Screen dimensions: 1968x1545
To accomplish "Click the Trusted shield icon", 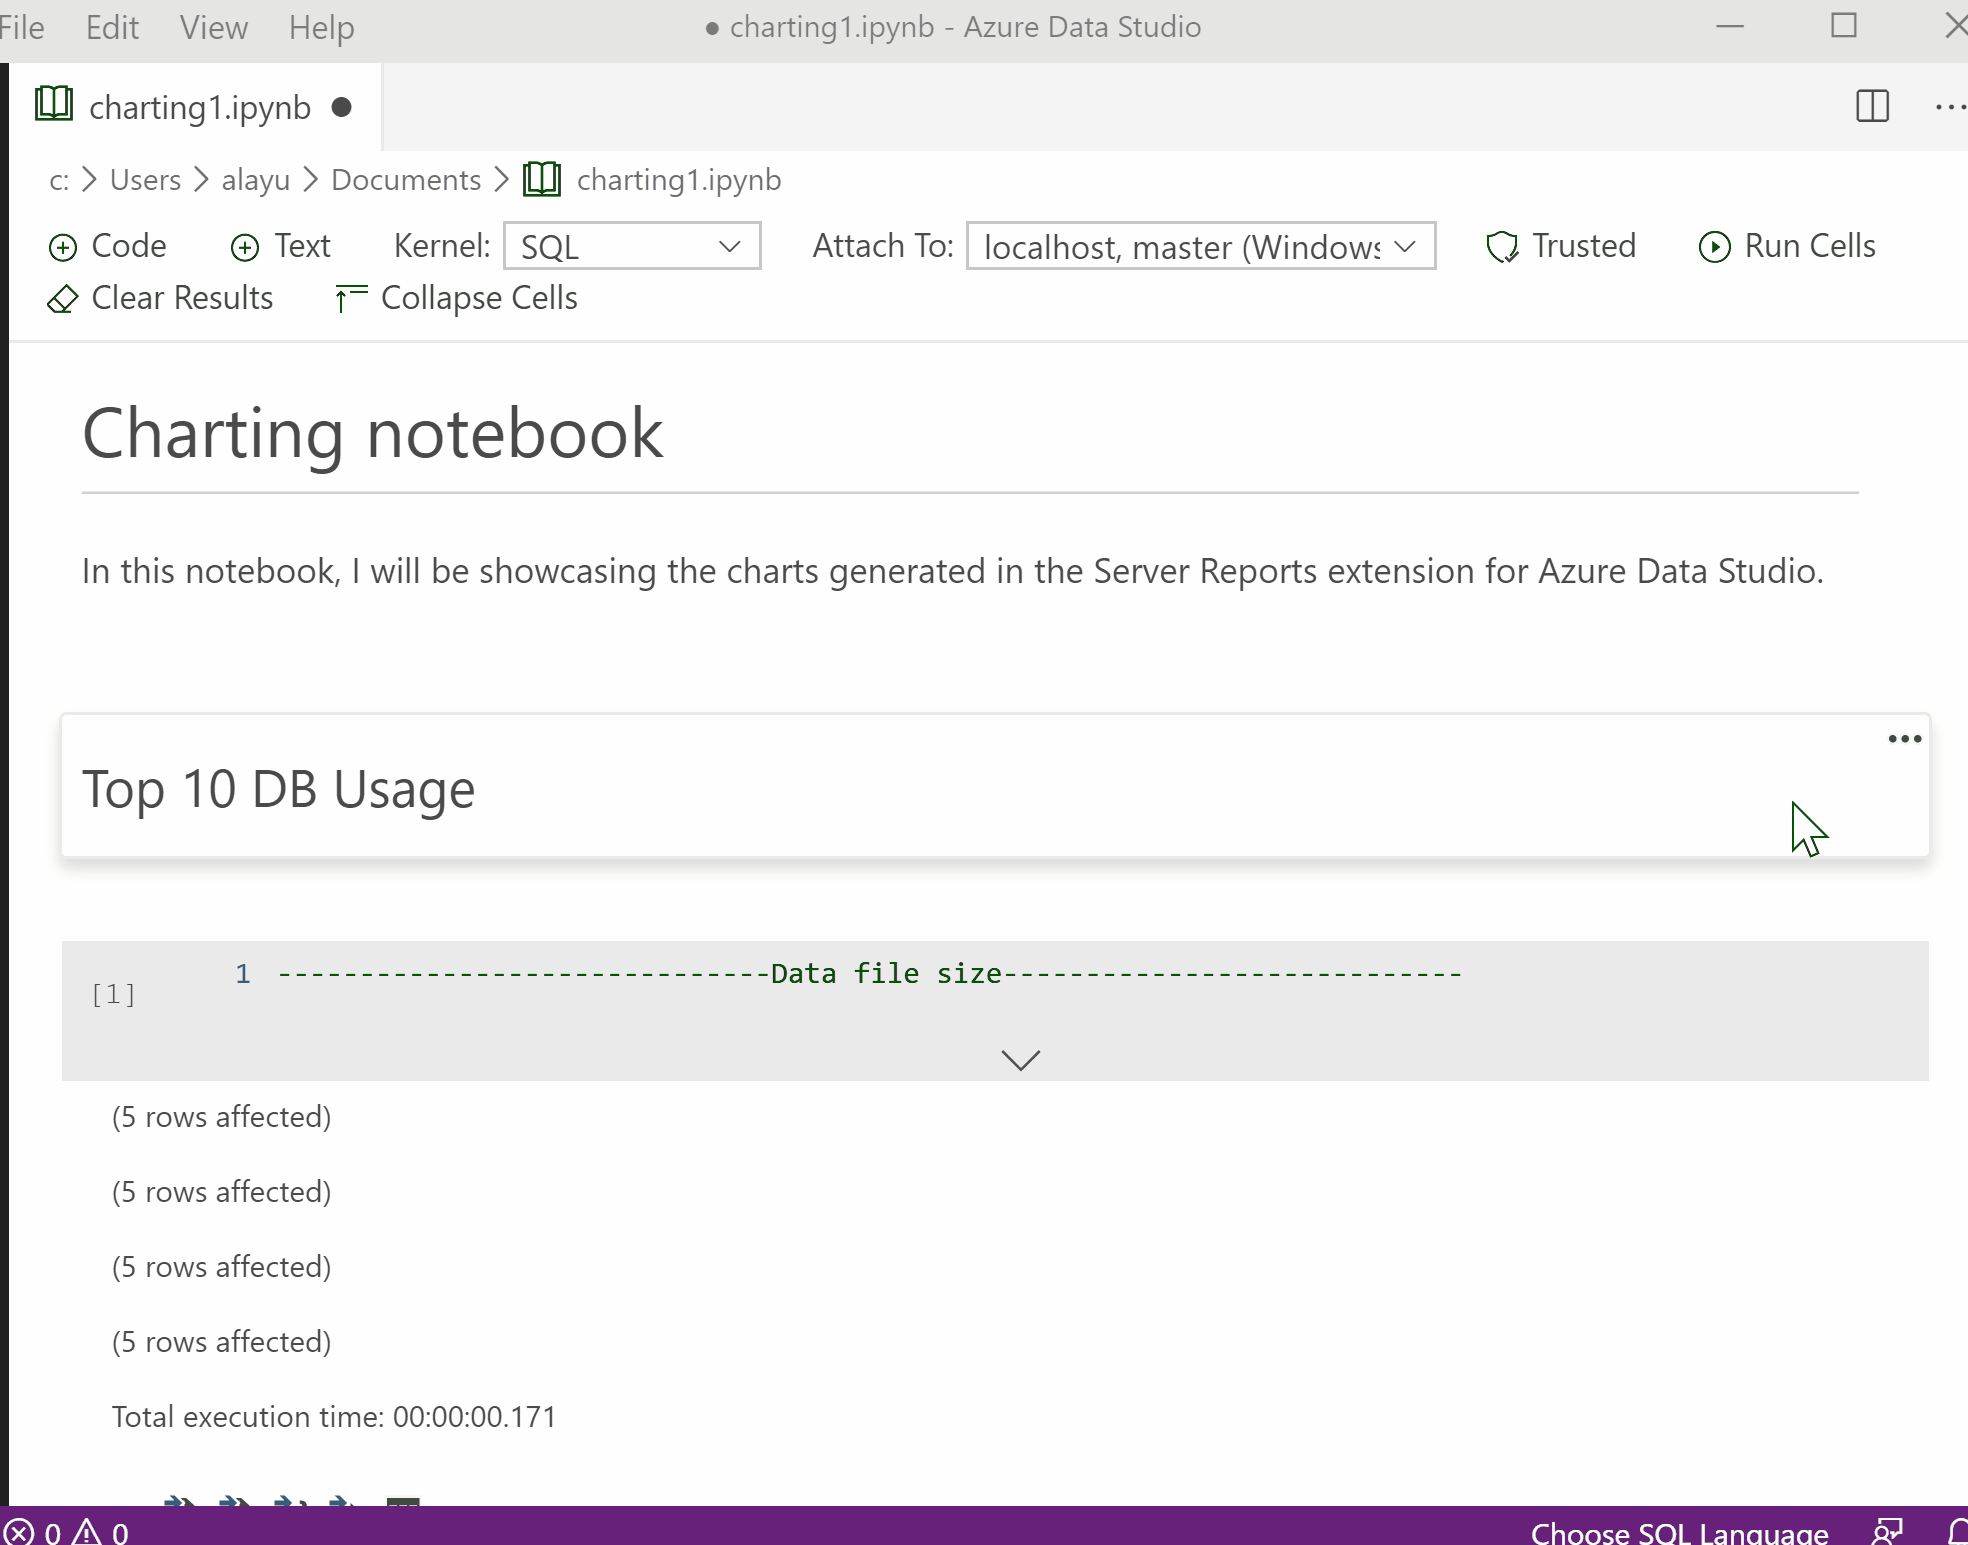I will point(1502,246).
